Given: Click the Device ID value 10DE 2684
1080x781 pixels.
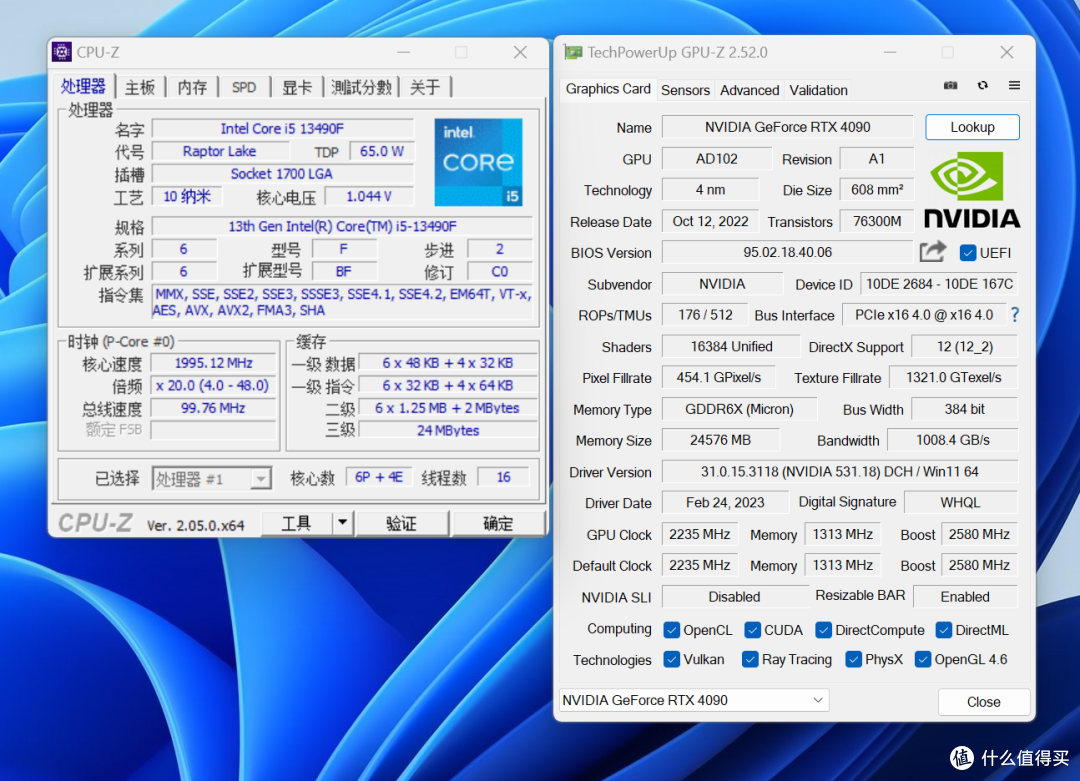Looking at the screenshot, I should click(939, 284).
